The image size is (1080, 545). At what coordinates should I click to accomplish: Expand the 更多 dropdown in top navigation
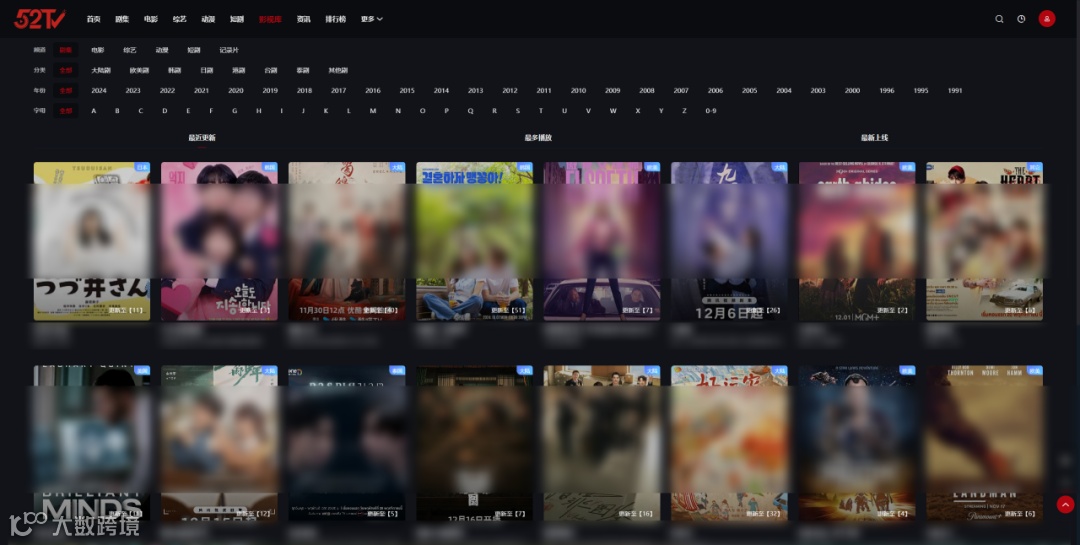click(x=371, y=19)
